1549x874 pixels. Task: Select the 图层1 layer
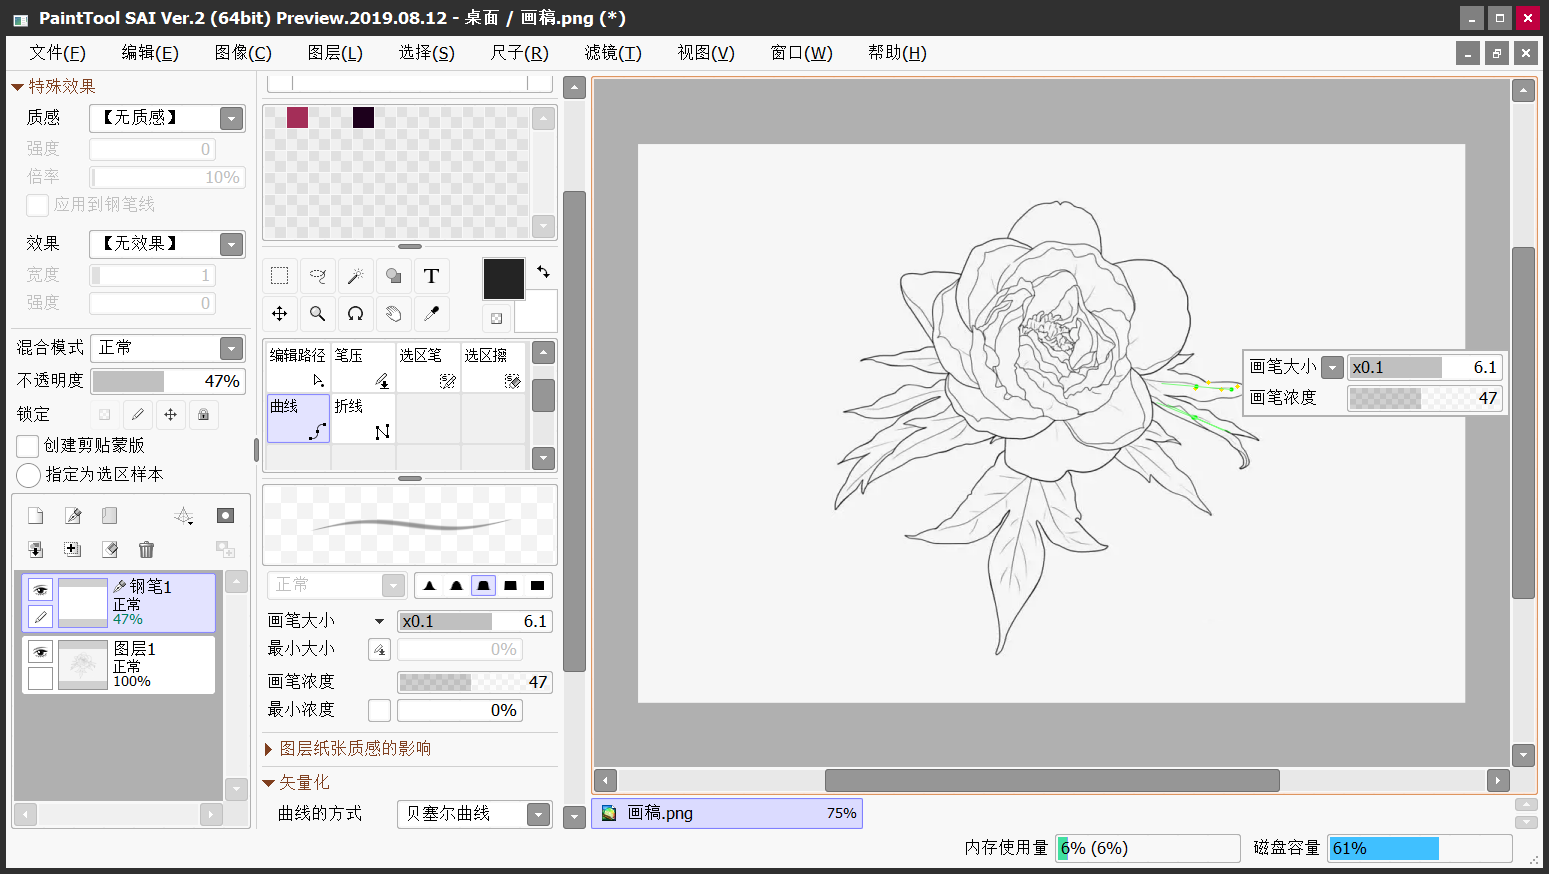coord(119,664)
